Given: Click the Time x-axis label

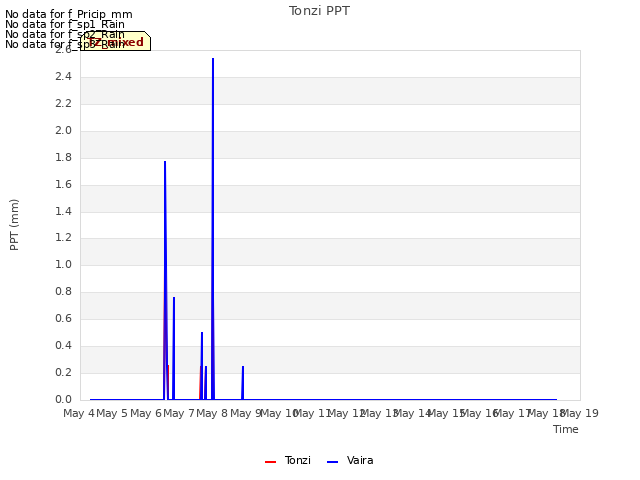Looking at the screenshot, I should tap(566, 429).
